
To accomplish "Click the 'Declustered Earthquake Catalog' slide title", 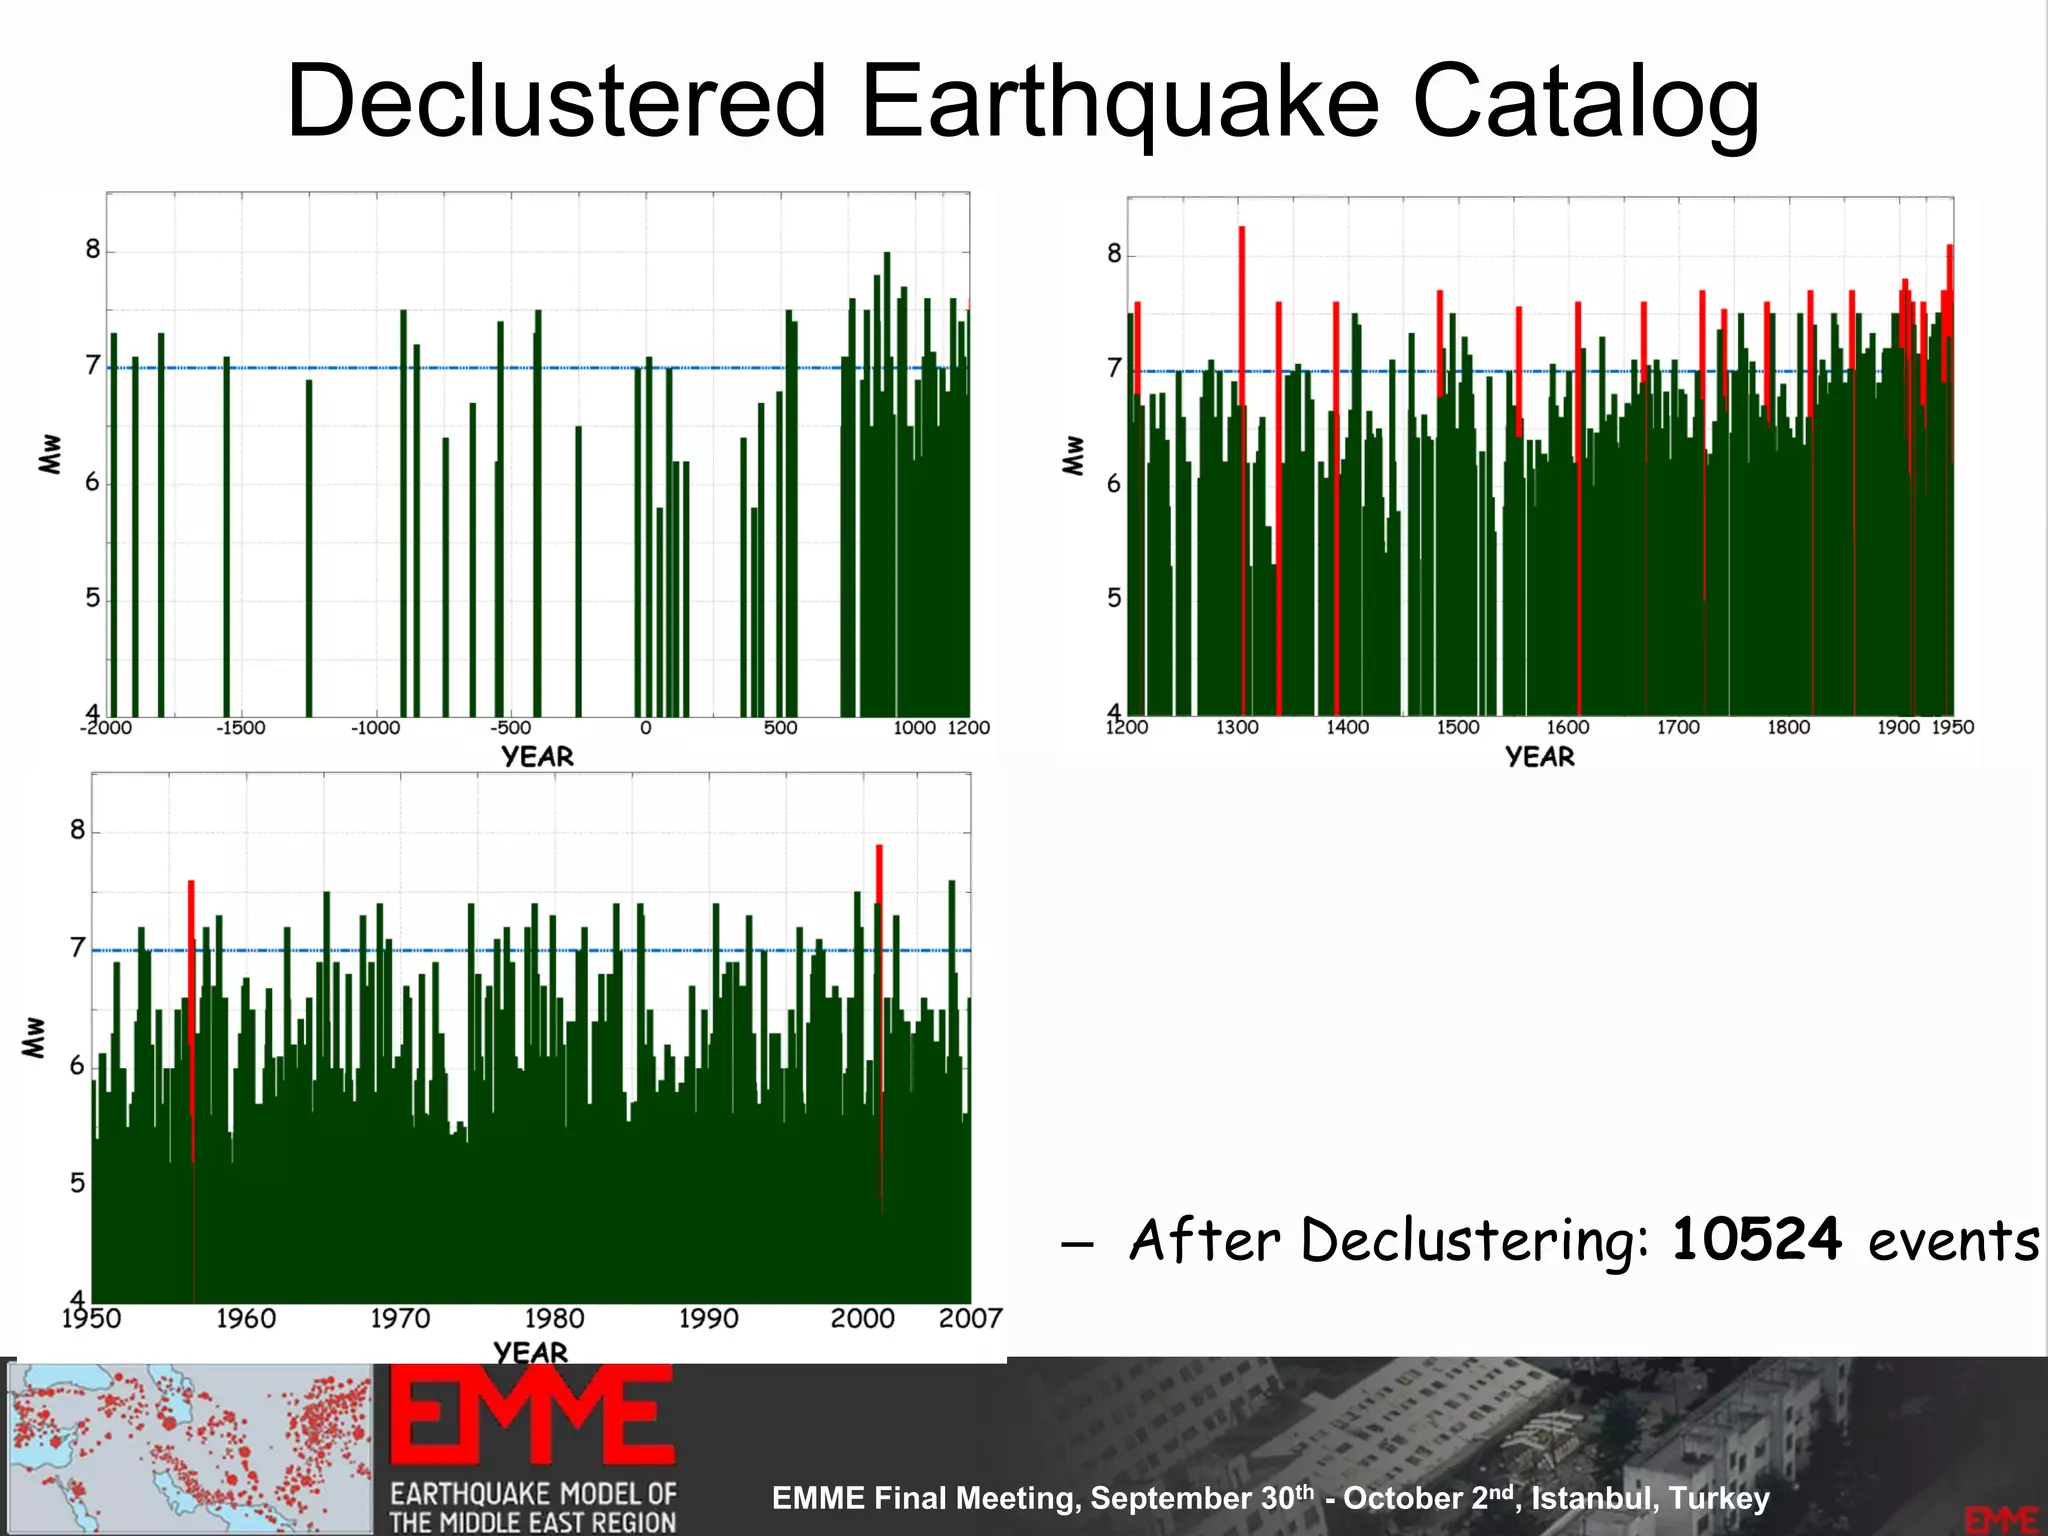I will (1022, 102).
